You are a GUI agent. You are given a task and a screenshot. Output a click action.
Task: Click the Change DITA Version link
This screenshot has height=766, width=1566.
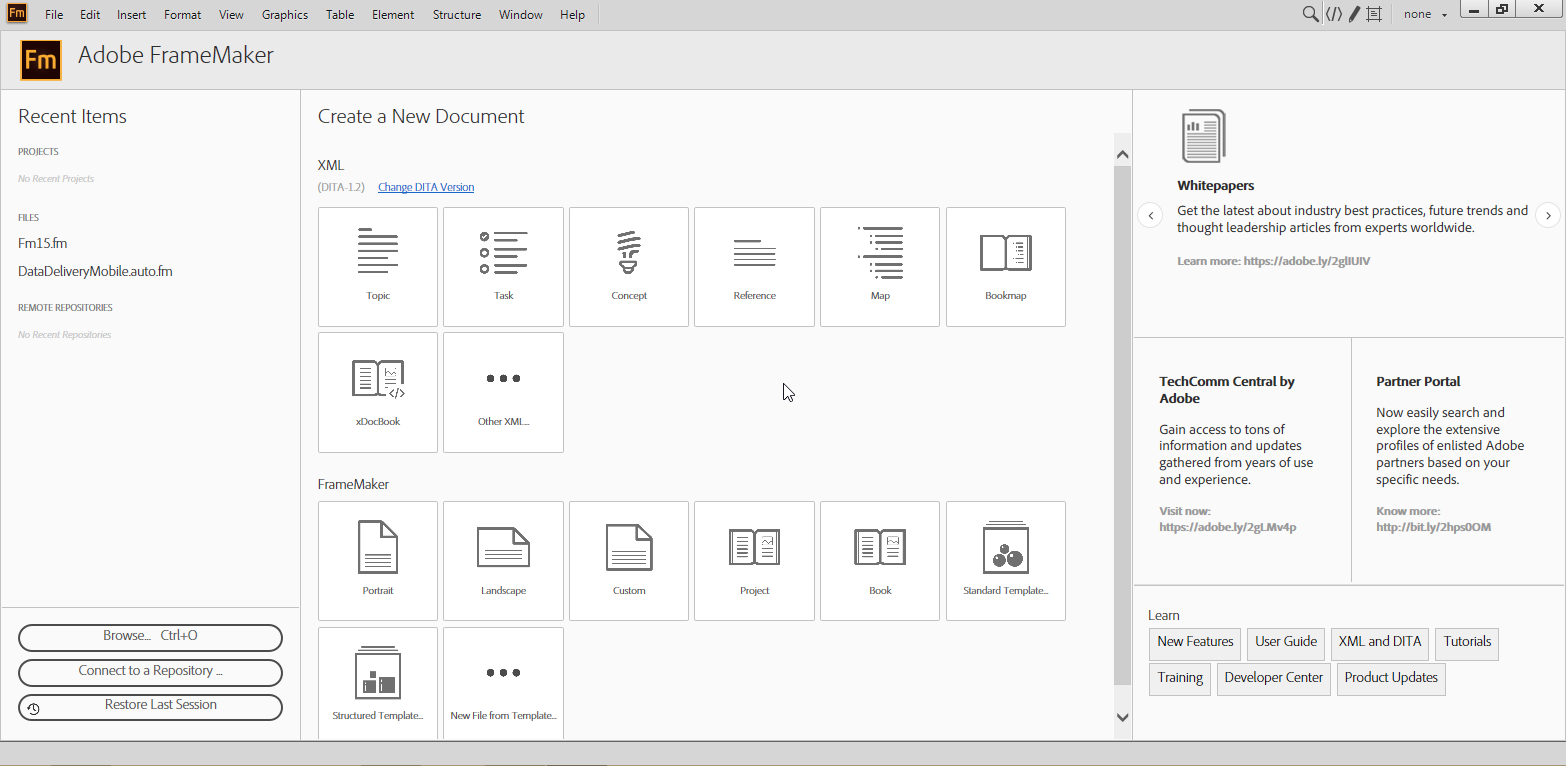426,187
